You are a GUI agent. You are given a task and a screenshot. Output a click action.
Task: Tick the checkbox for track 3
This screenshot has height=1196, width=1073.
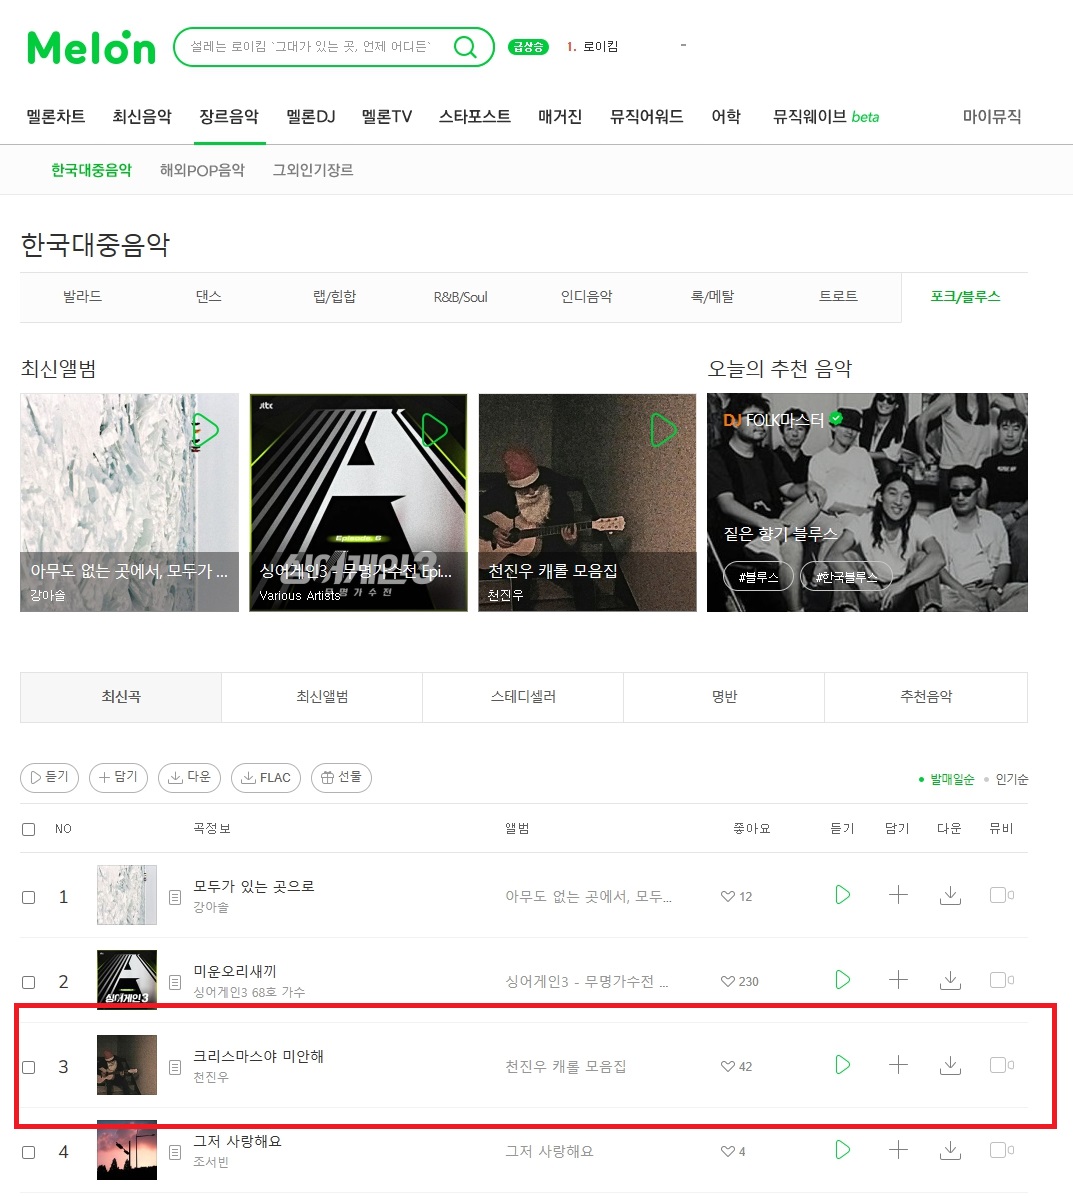coord(28,1067)
